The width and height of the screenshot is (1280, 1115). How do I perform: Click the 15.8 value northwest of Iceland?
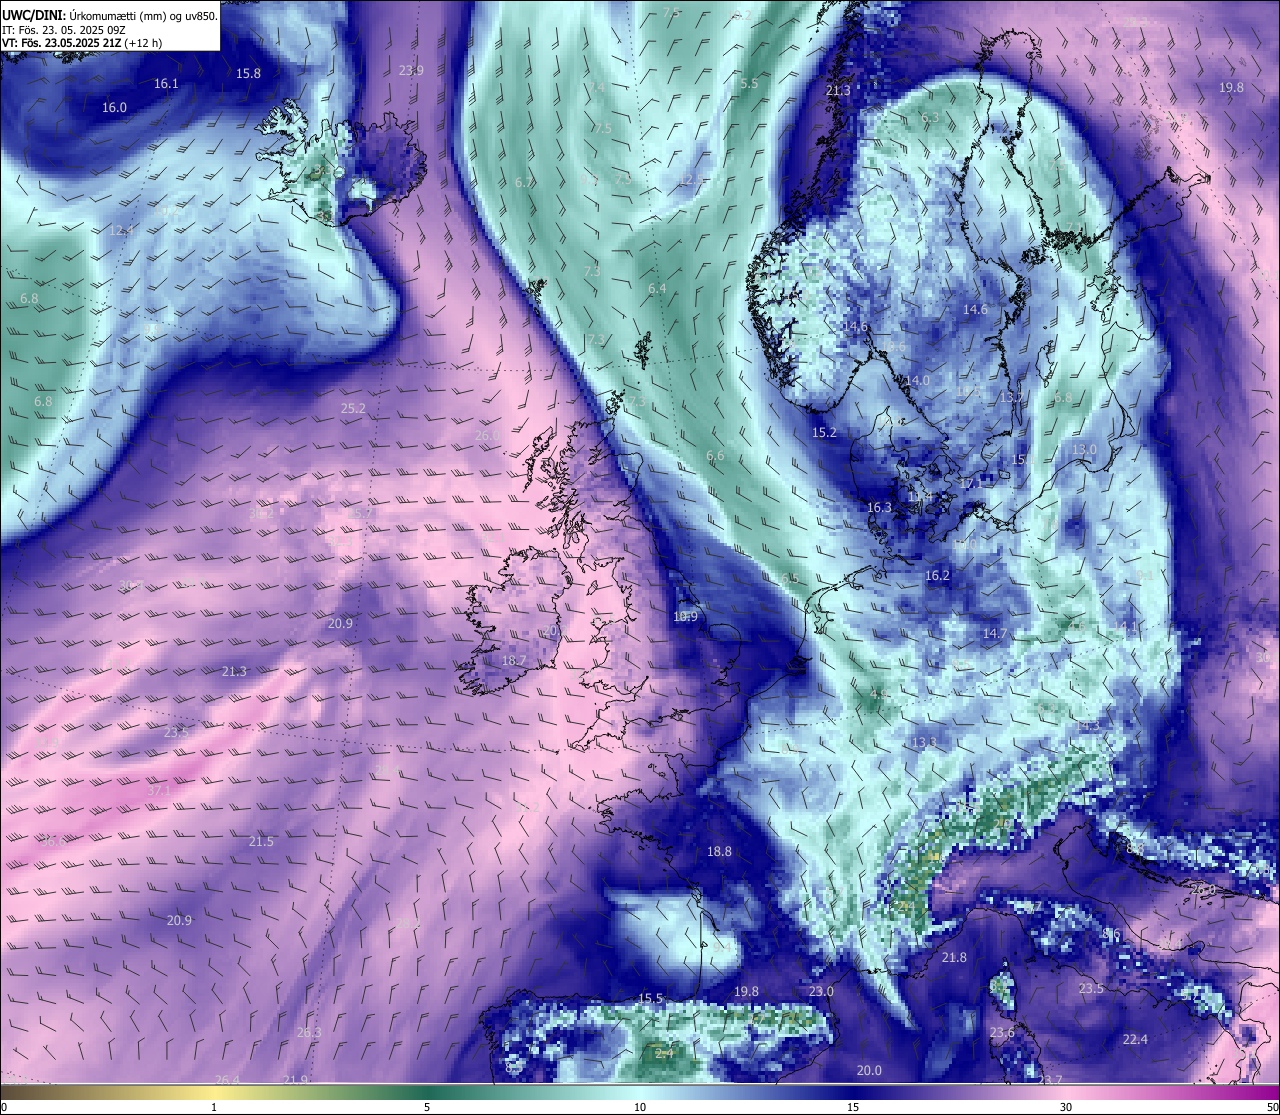click(248, 73)
